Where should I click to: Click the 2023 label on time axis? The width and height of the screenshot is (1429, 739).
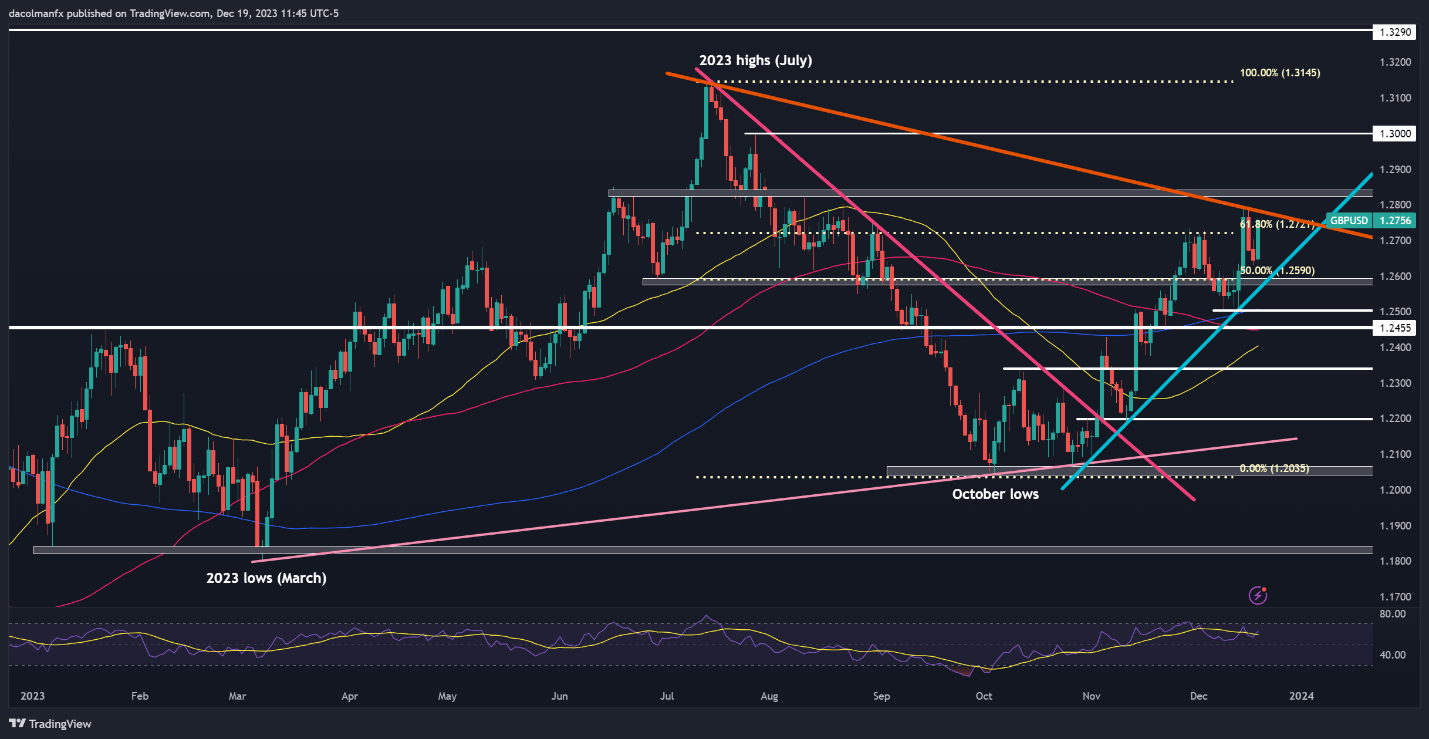[33, 694]
